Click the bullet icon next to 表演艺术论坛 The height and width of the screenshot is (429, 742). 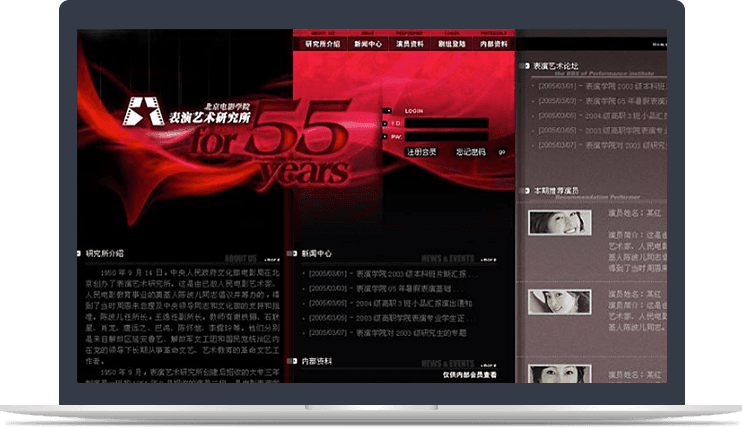point(526,65)
